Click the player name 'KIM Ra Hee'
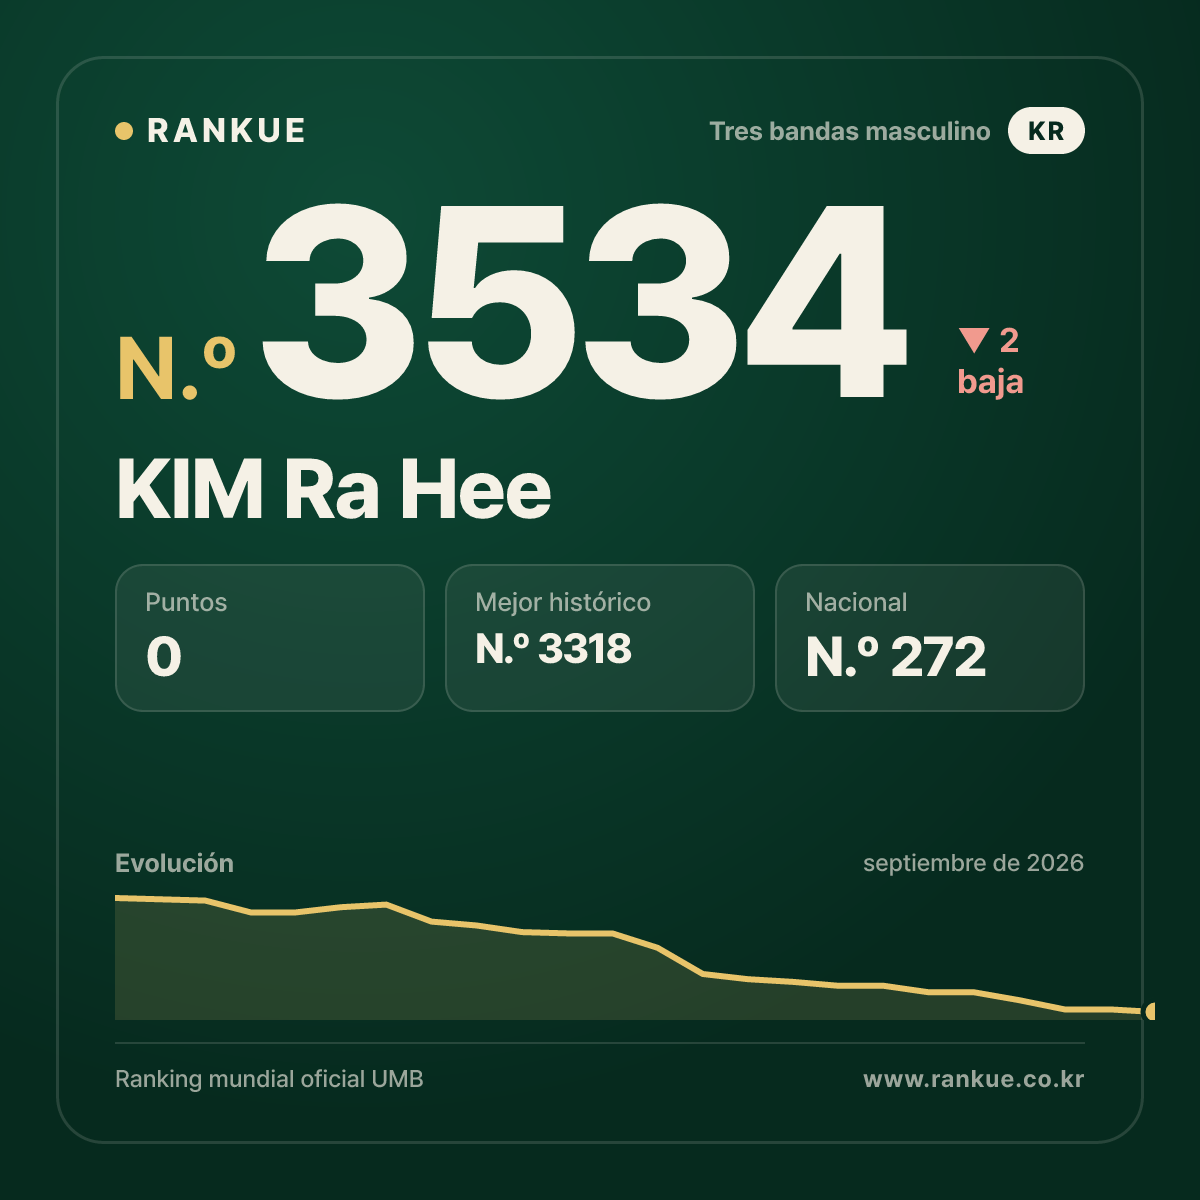This screenshot has height=1200, width=1200. [x=334, y=490]
